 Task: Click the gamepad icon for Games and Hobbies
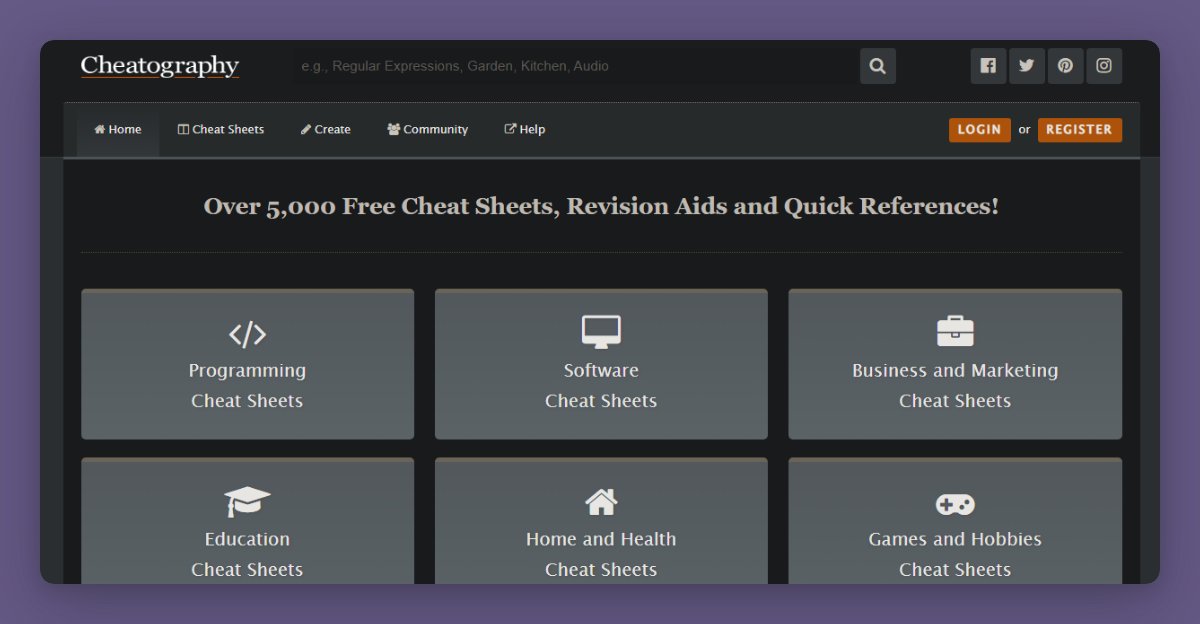pos(954,504)
